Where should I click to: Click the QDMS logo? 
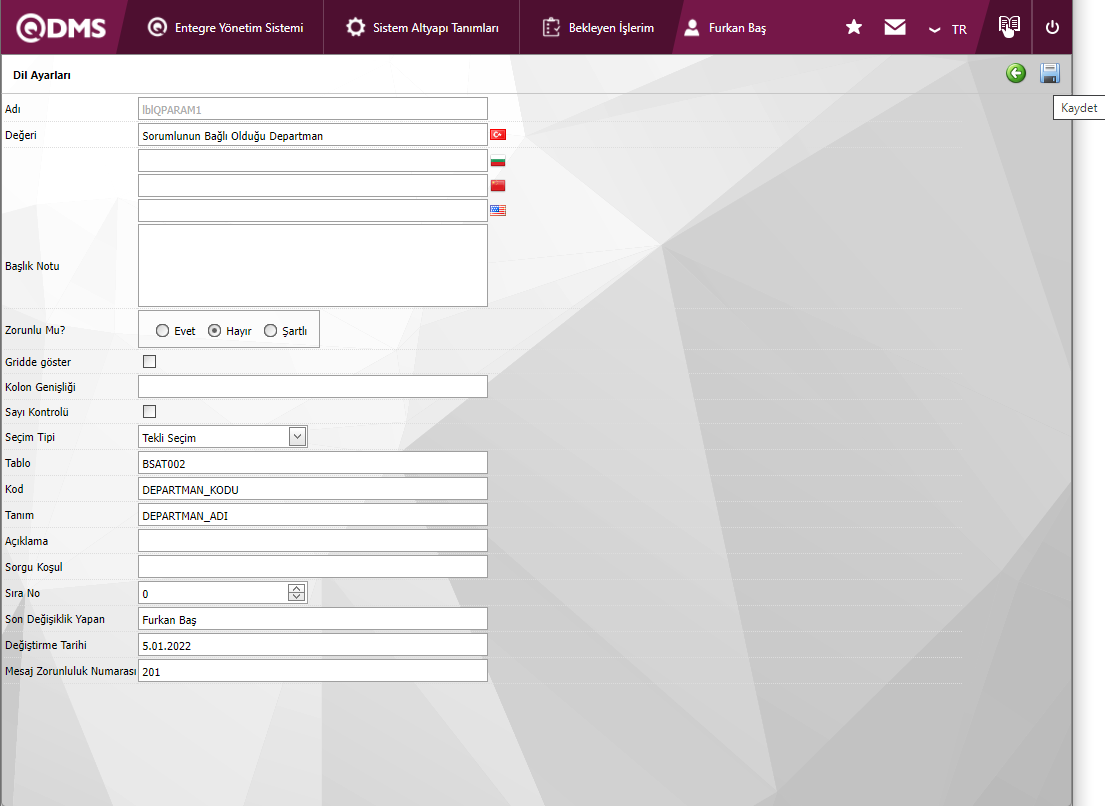(x=61, y=27)
